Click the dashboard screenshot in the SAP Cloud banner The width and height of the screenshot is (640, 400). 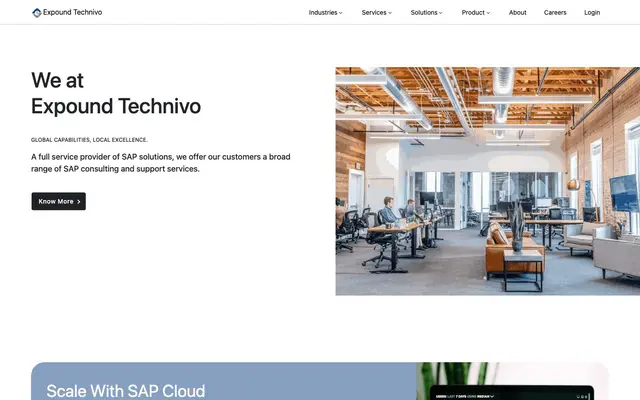512,393
